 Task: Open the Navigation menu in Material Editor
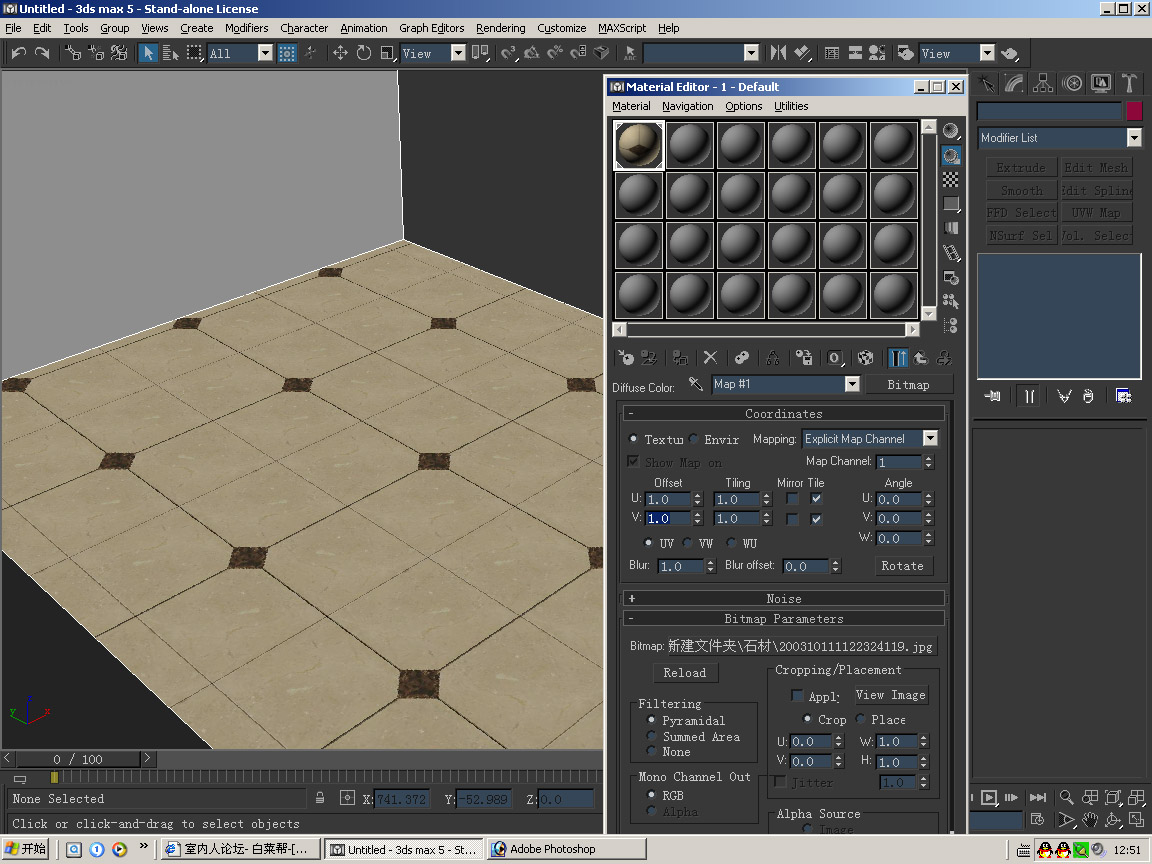687,106
